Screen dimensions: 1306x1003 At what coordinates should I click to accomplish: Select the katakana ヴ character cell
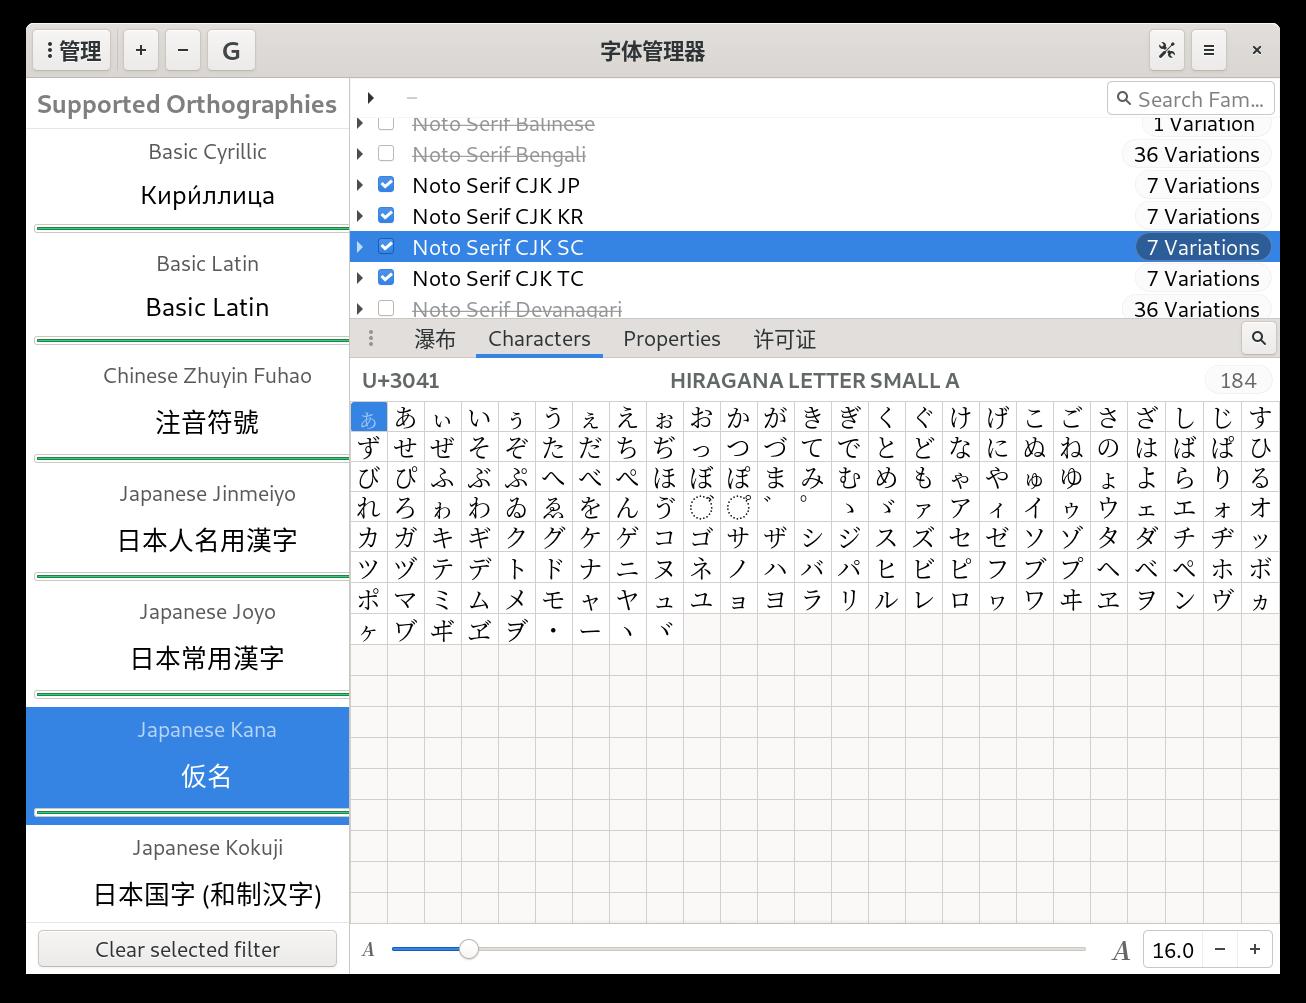1223,599
